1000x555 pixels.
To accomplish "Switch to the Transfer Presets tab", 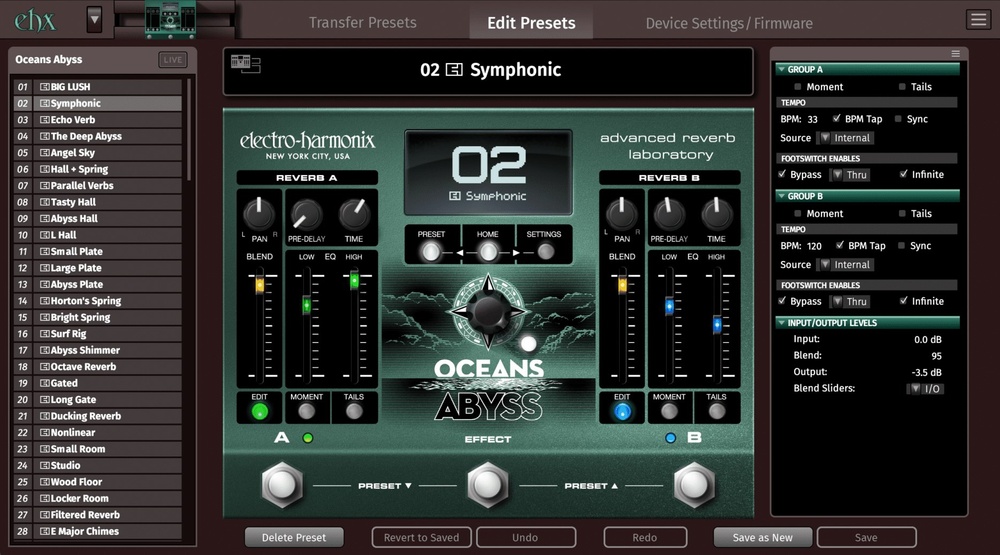I will click(362, 23).
